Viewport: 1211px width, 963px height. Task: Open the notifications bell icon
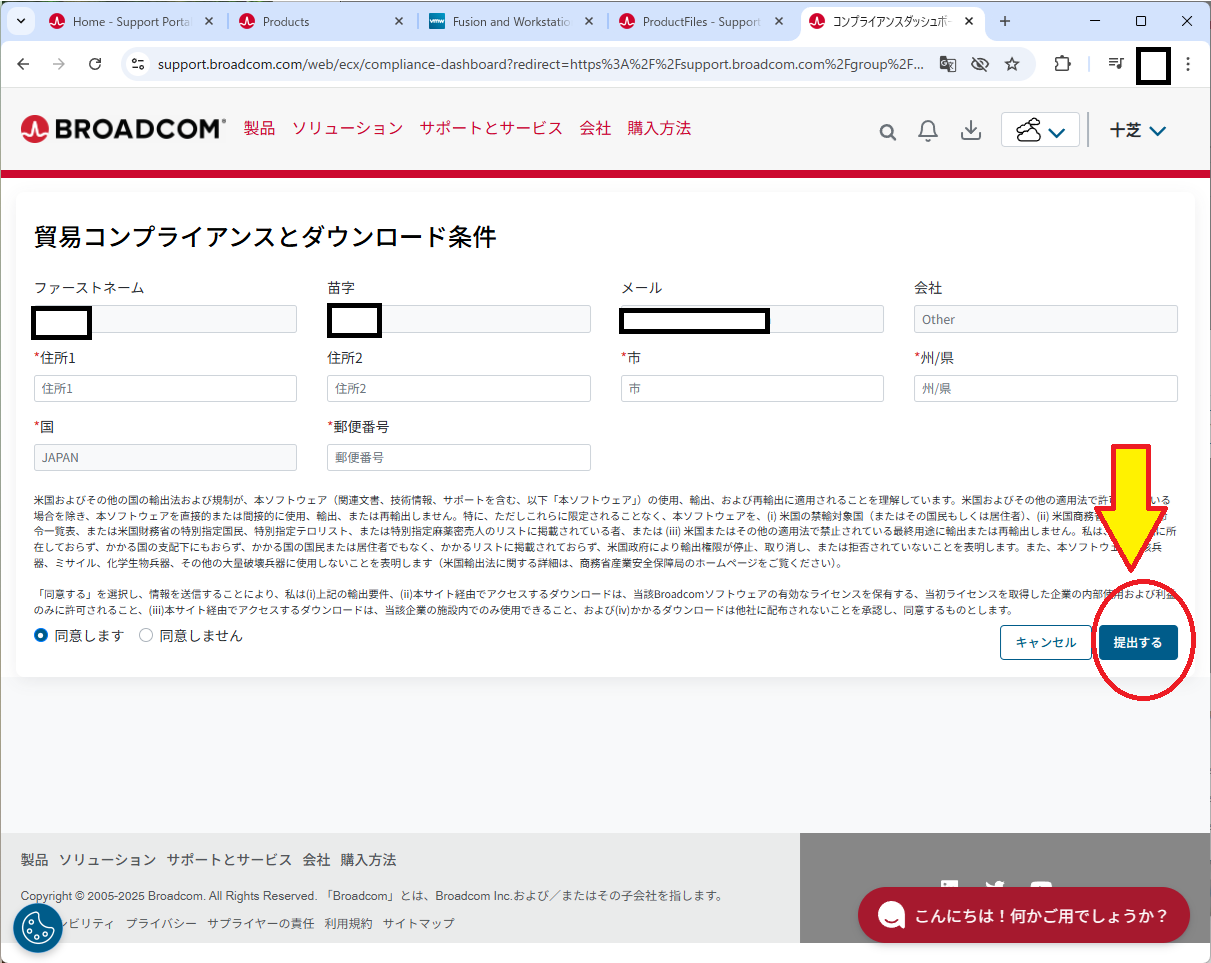coord(928,131)
